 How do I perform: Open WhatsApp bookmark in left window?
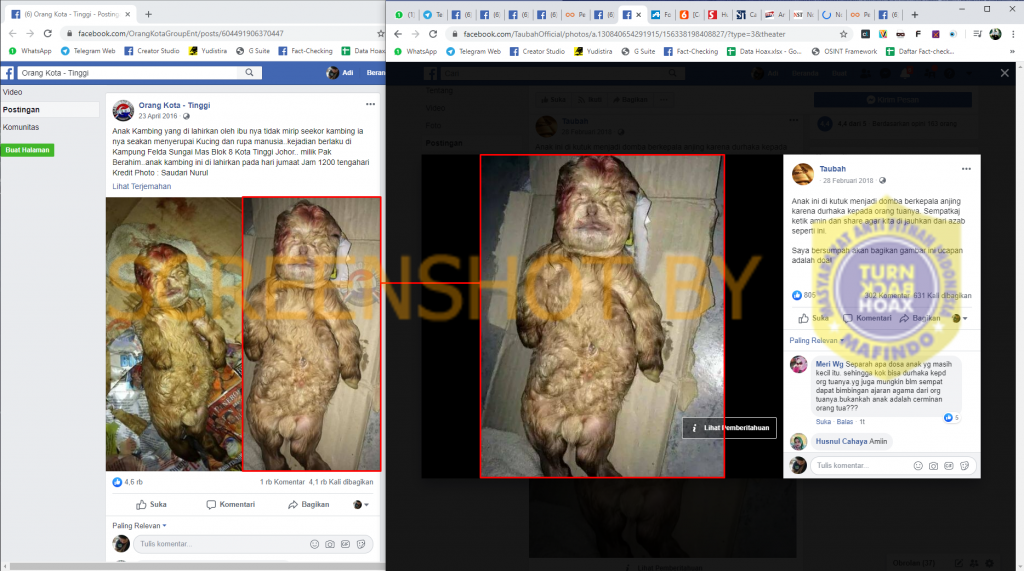30,51
